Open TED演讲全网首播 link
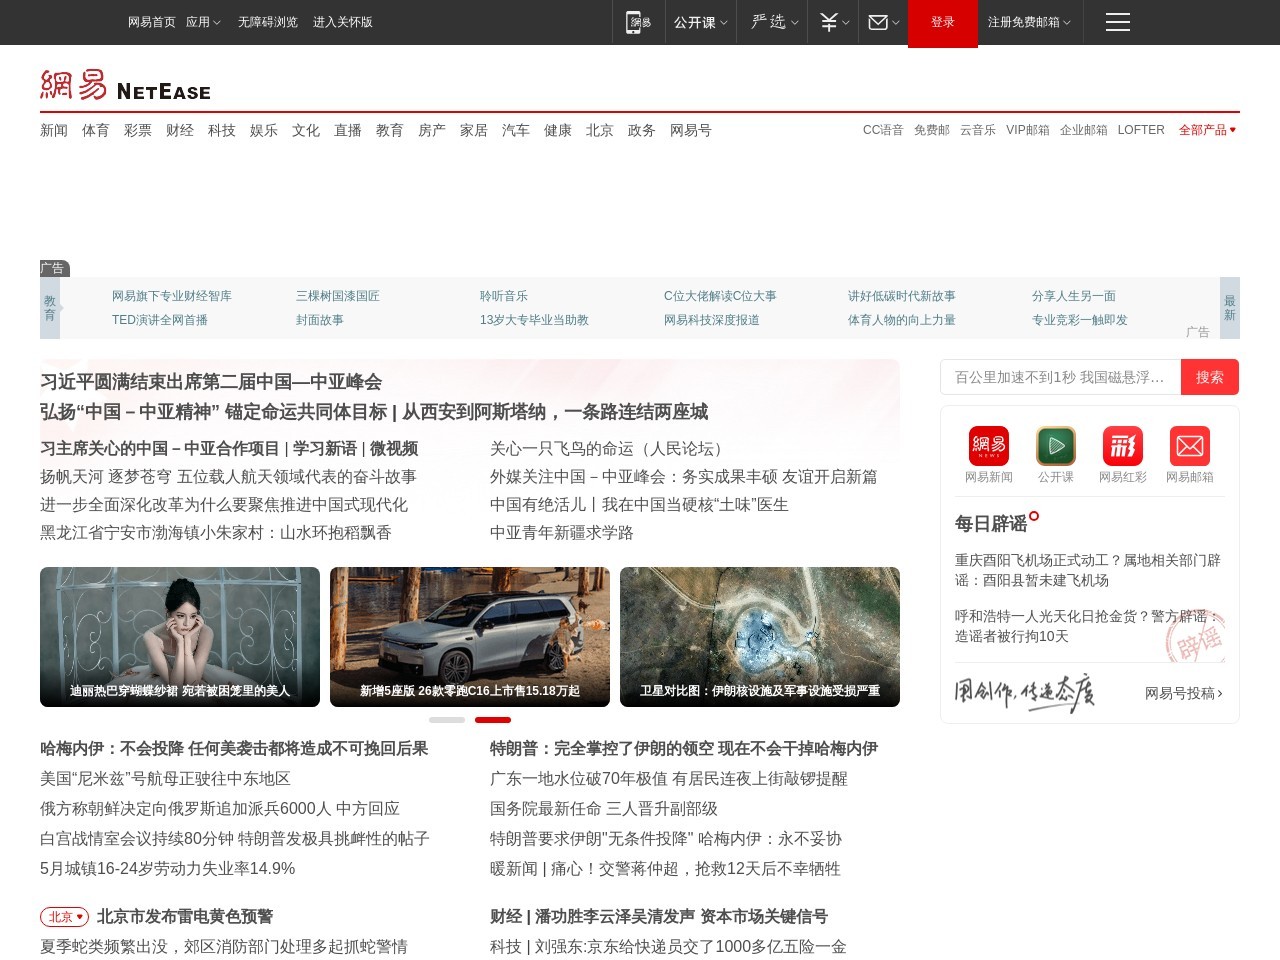 (160, 320)
